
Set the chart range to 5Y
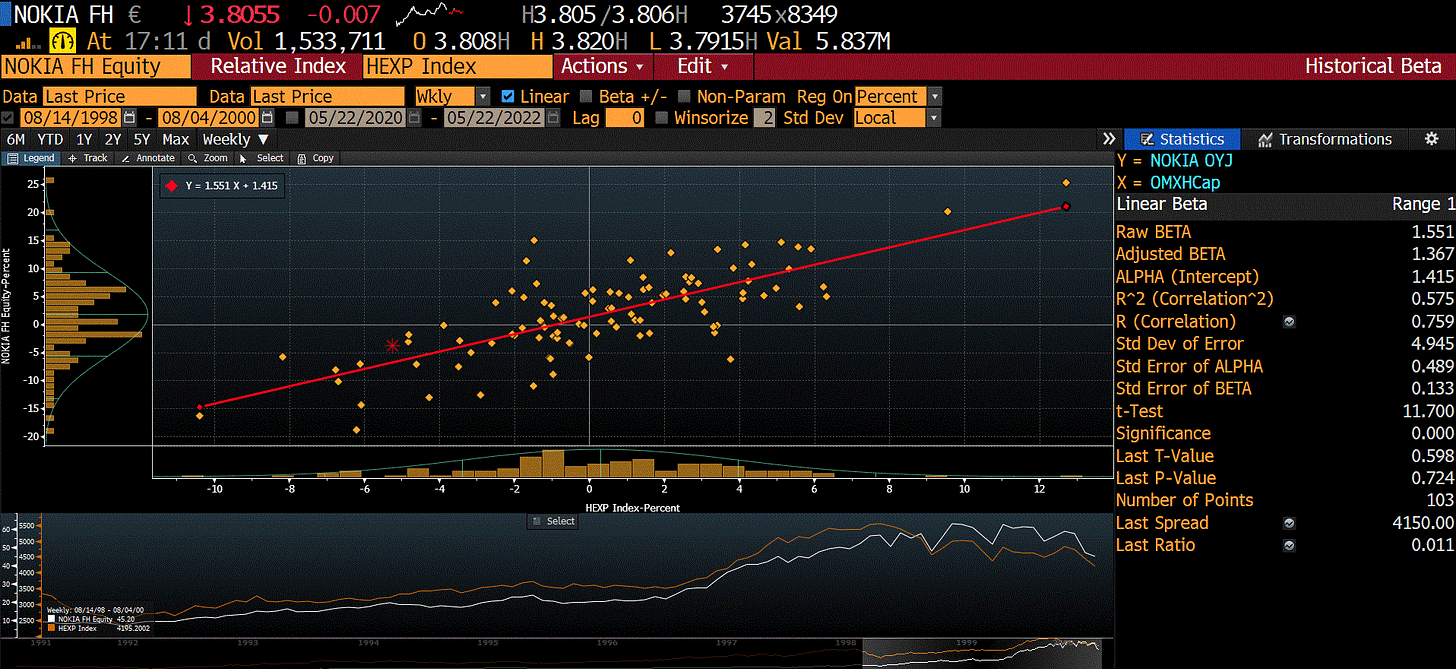click(142, 139)
